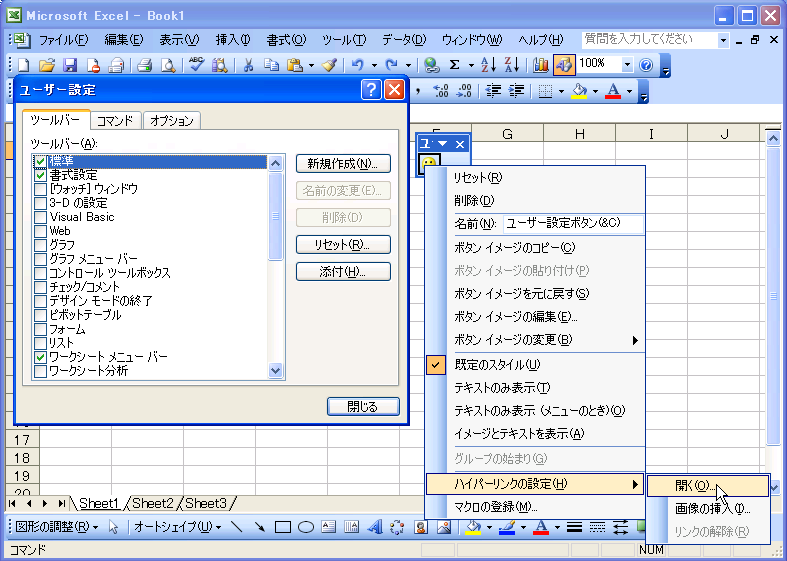
Task: Click the smiley face custom button
Action: [x=429, y=163]
